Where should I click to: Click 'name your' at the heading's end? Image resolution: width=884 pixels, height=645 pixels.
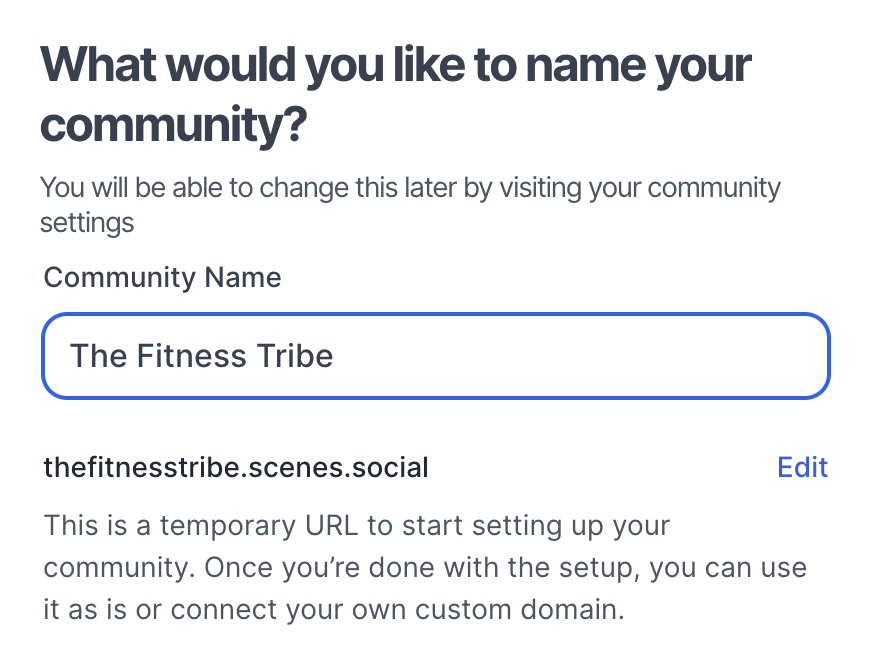tap(638, 67)
